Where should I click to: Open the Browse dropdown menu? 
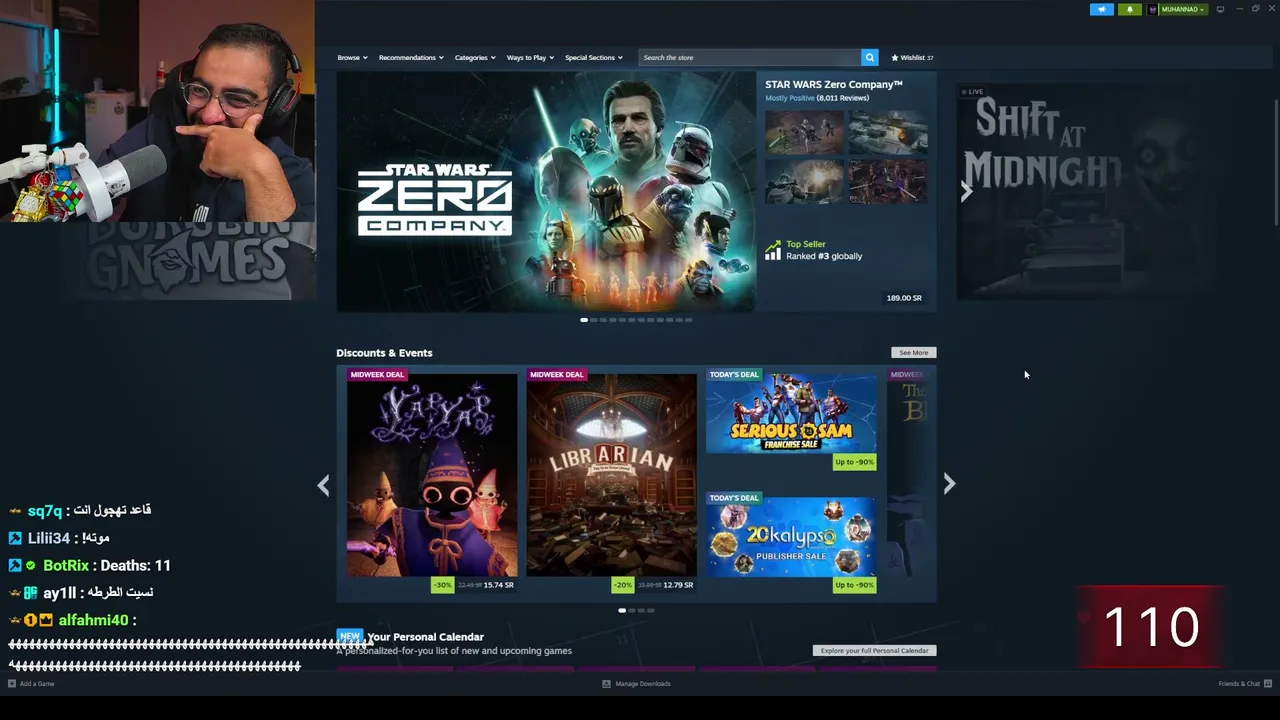click(x=352, y=57)
